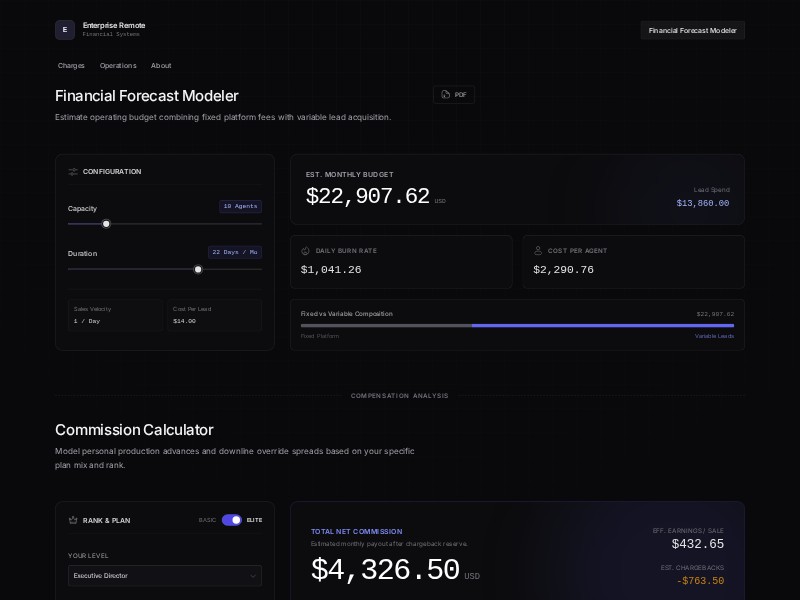Click the About link
Viewport: 800px width, 600px height.
(161, 65)
